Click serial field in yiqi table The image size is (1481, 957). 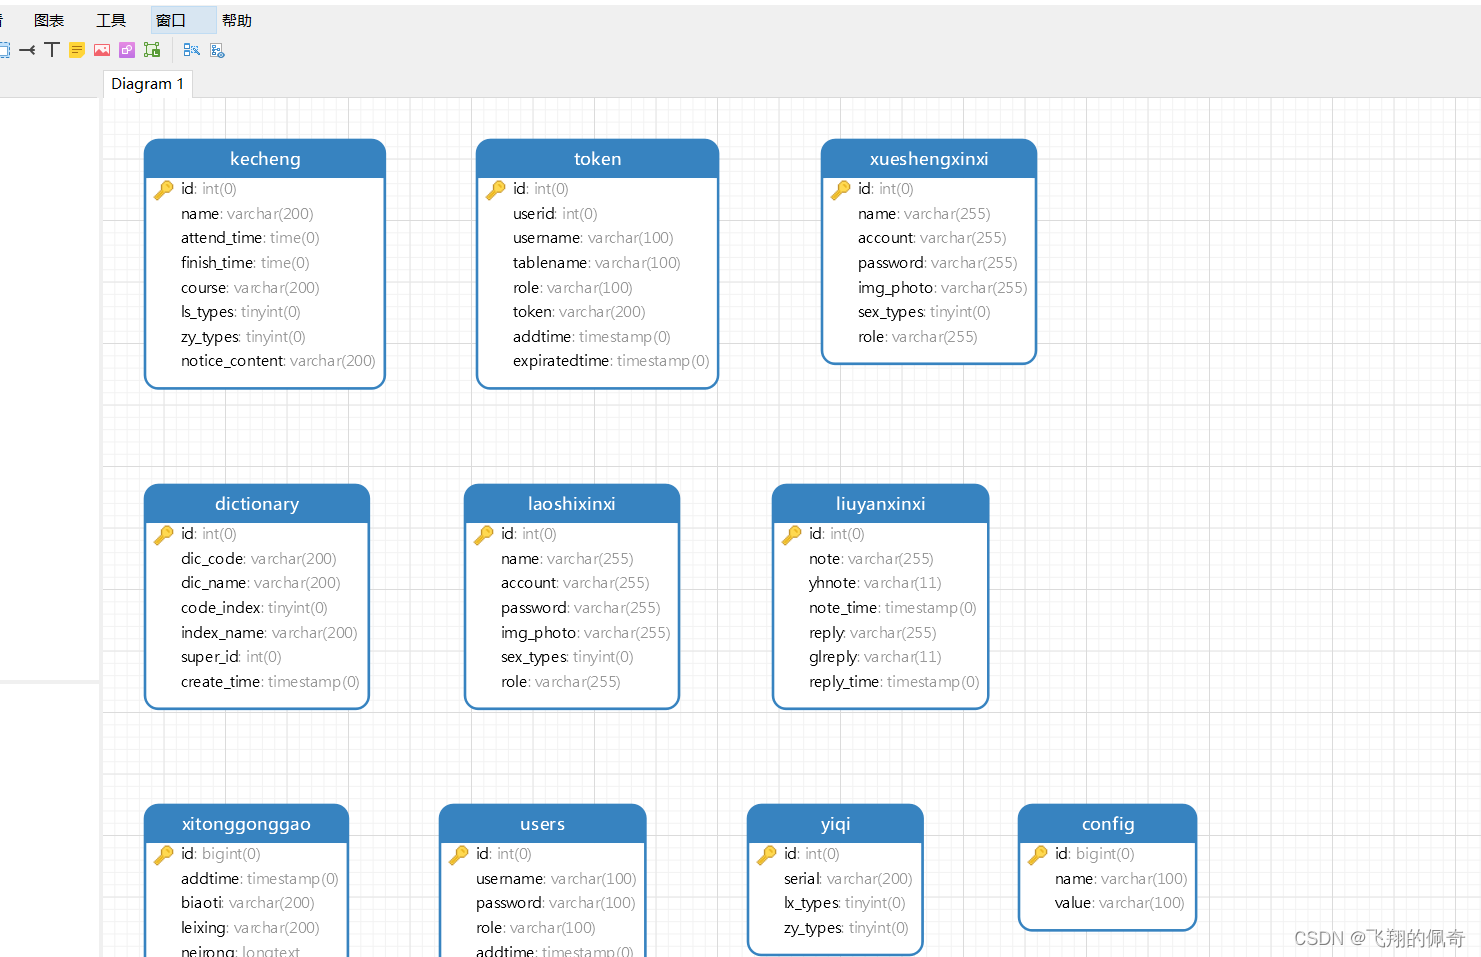click(848, 879)
